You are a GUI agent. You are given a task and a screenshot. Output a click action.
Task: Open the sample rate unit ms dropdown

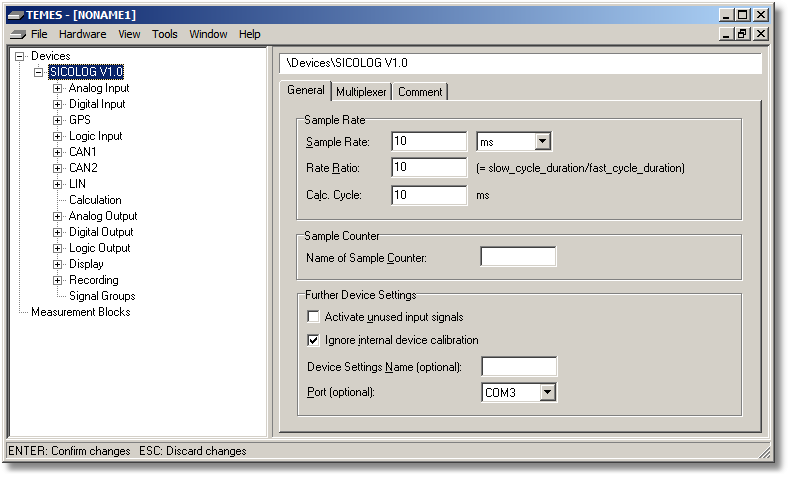(x=542, y=141)
